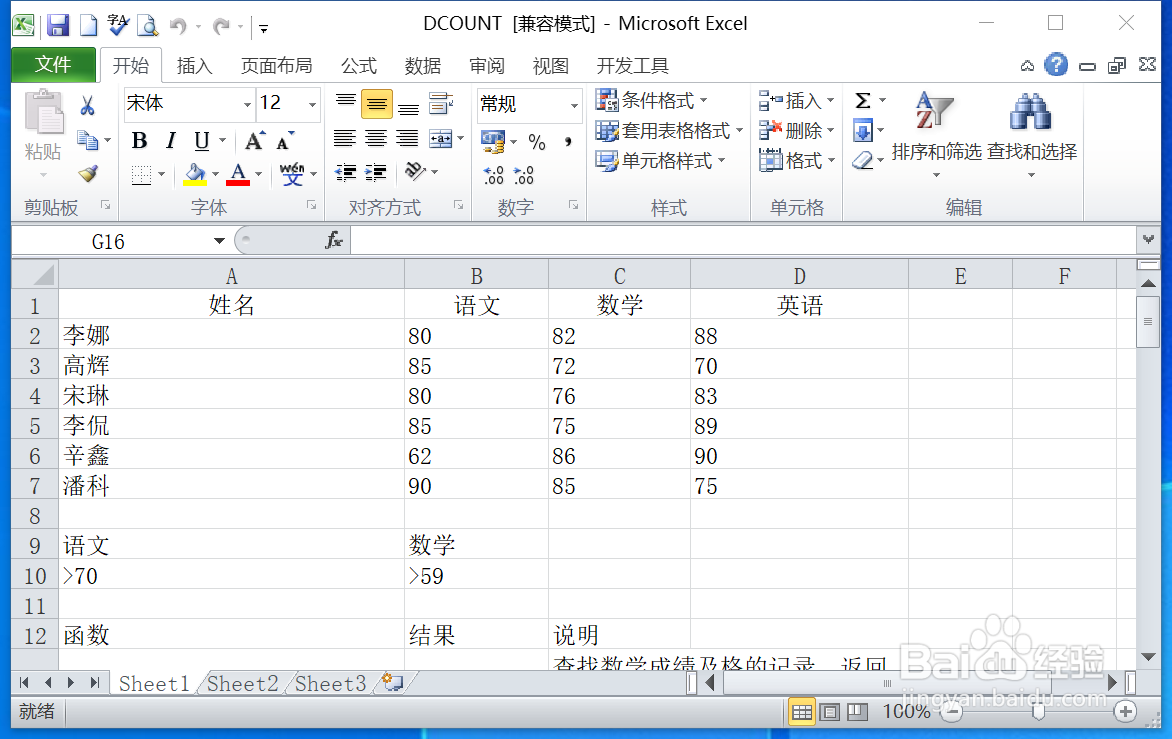Screen dimensions: 1172x739
Task: Toggle wrap text
Action: pos(441,104)
